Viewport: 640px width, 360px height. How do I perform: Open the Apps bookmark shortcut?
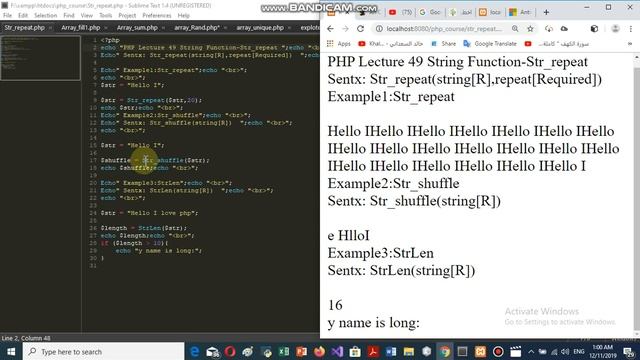(339, 44)
